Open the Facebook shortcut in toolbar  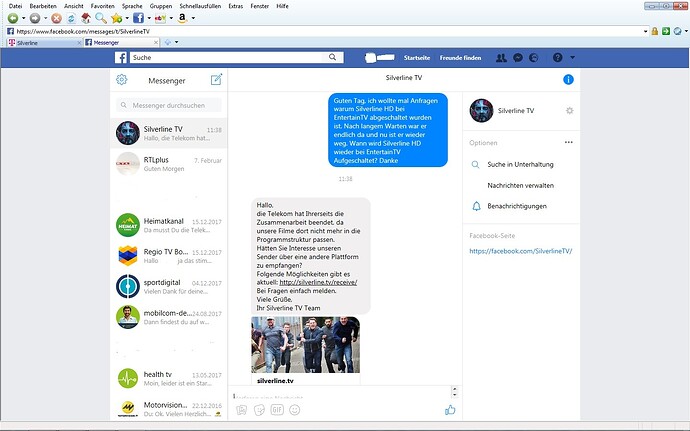[x=138, y=18]
